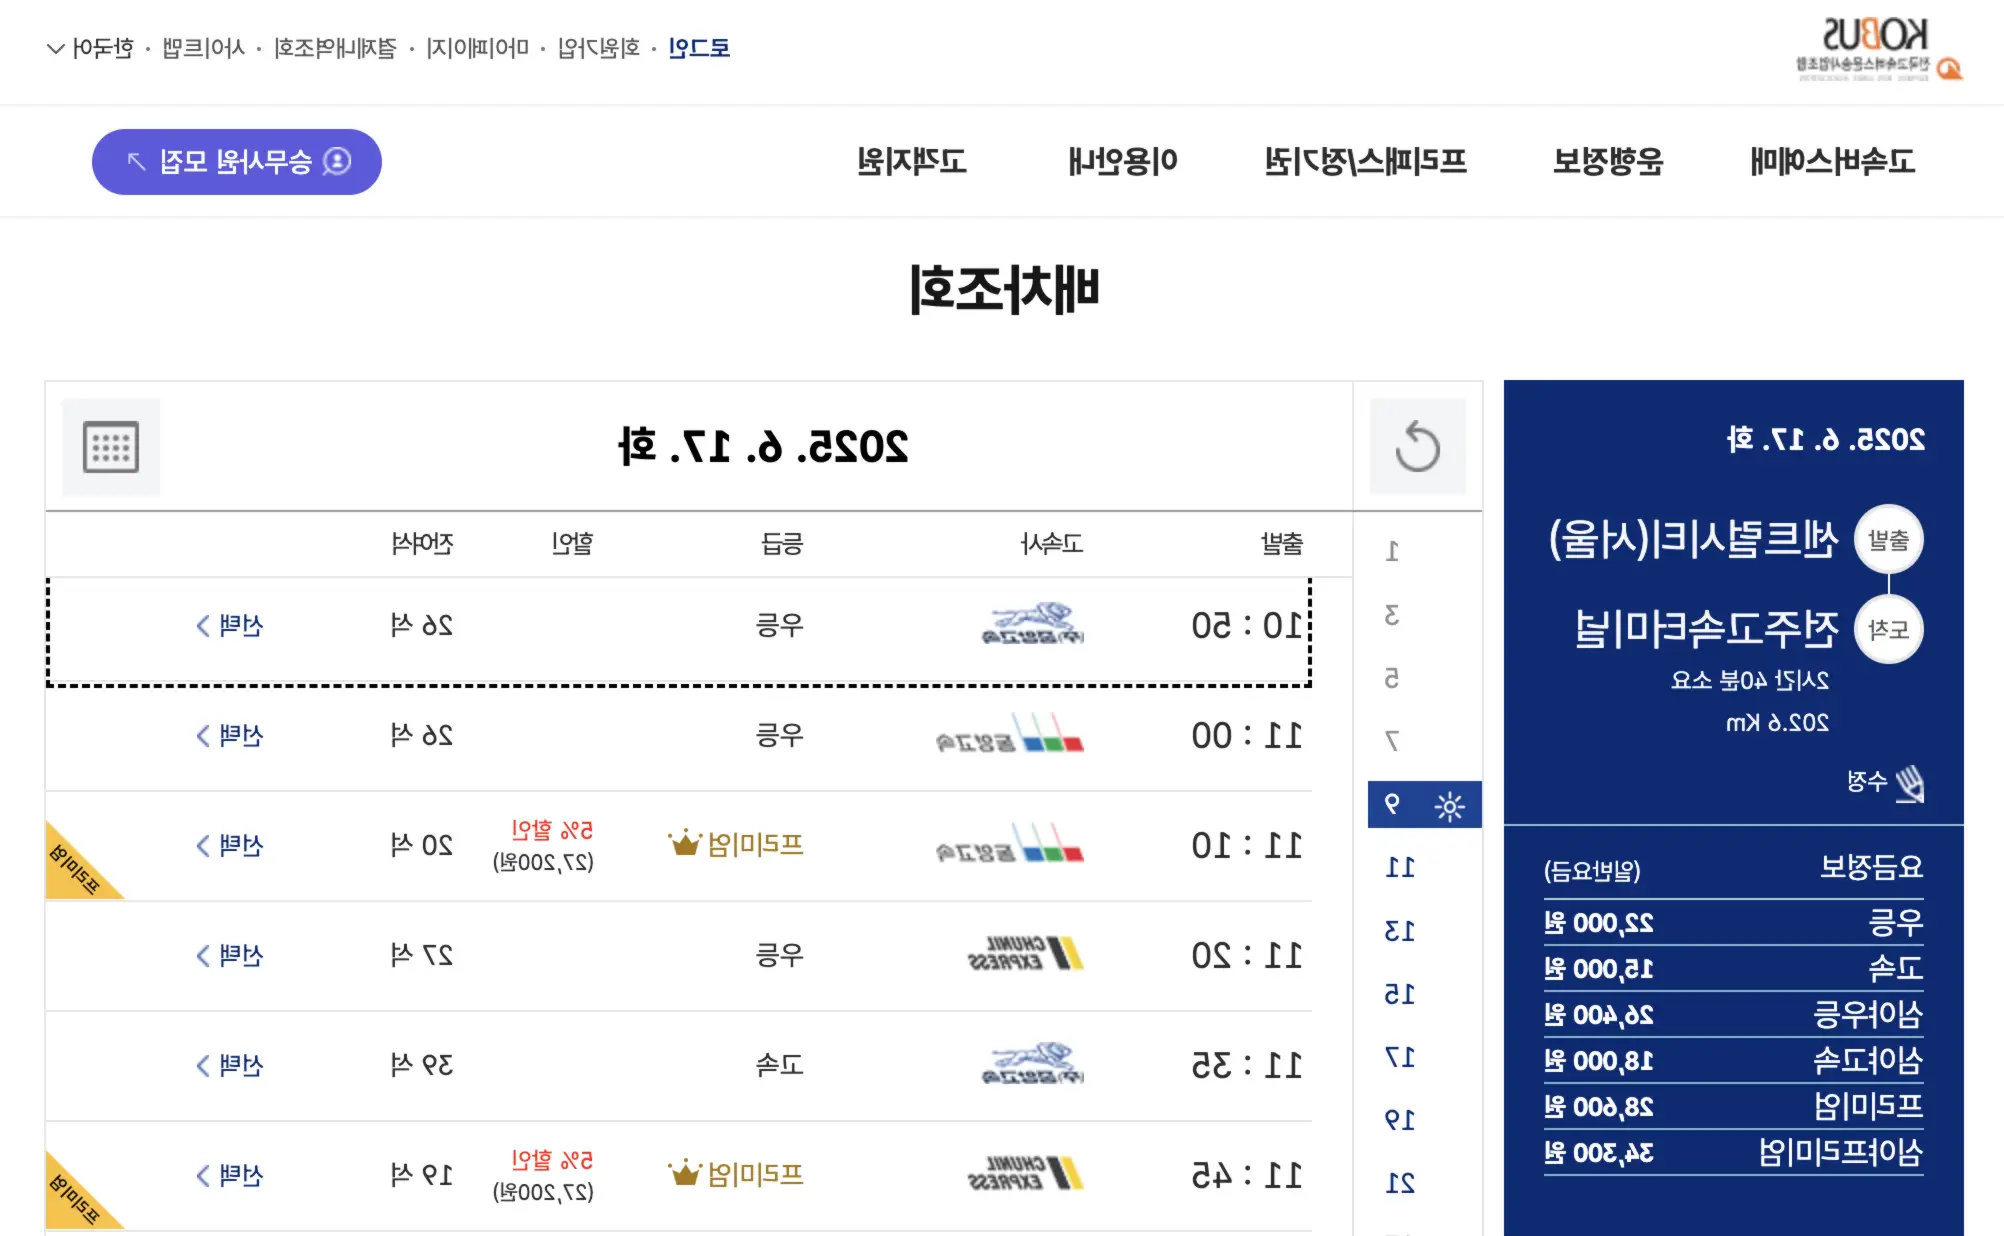Select the hour 11 time tab

point(1400,867)
